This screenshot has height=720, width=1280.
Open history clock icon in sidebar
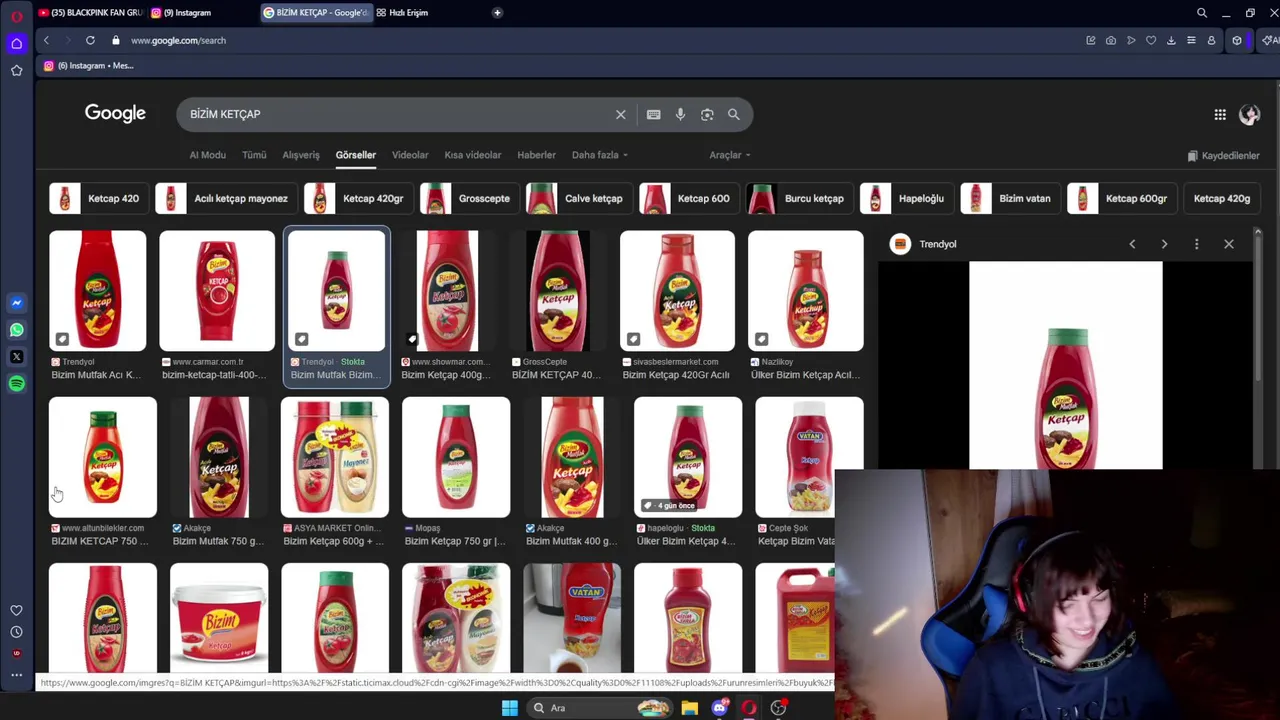point(16,632)
